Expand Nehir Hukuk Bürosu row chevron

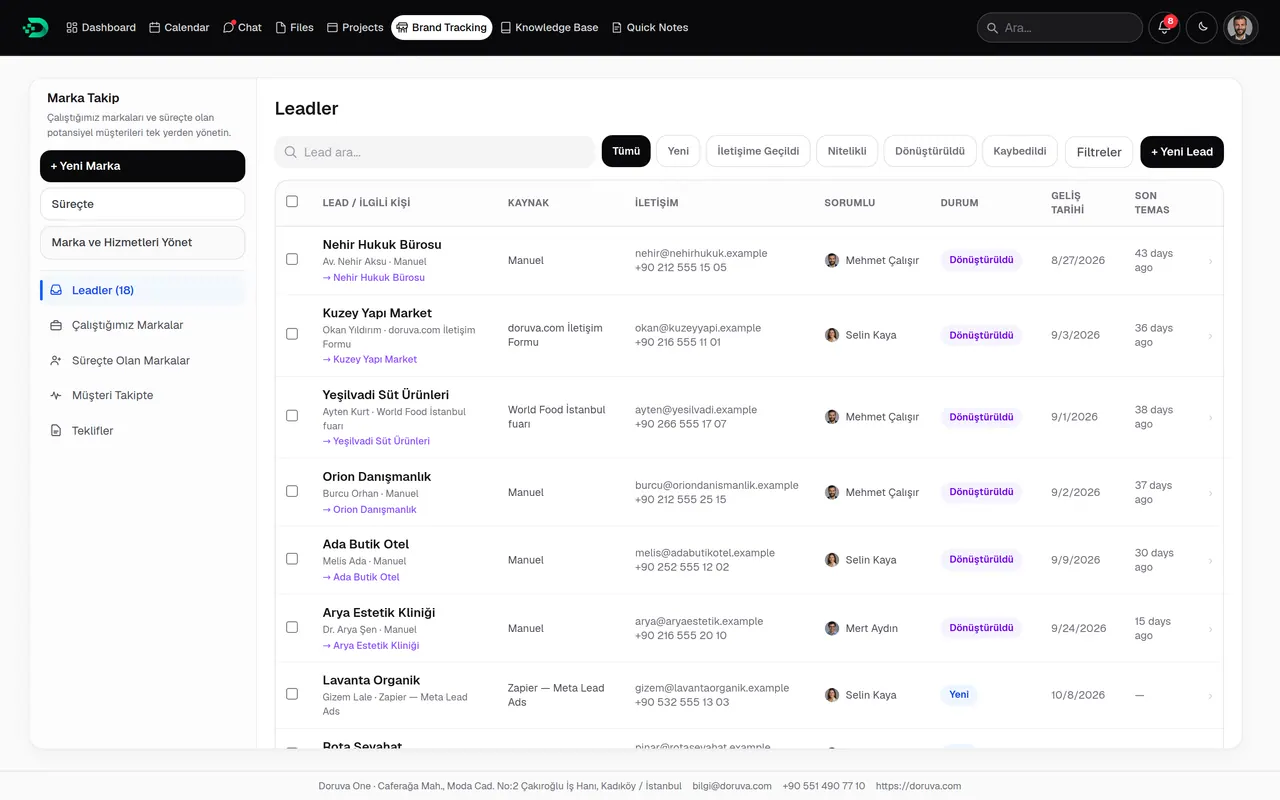1210,261
